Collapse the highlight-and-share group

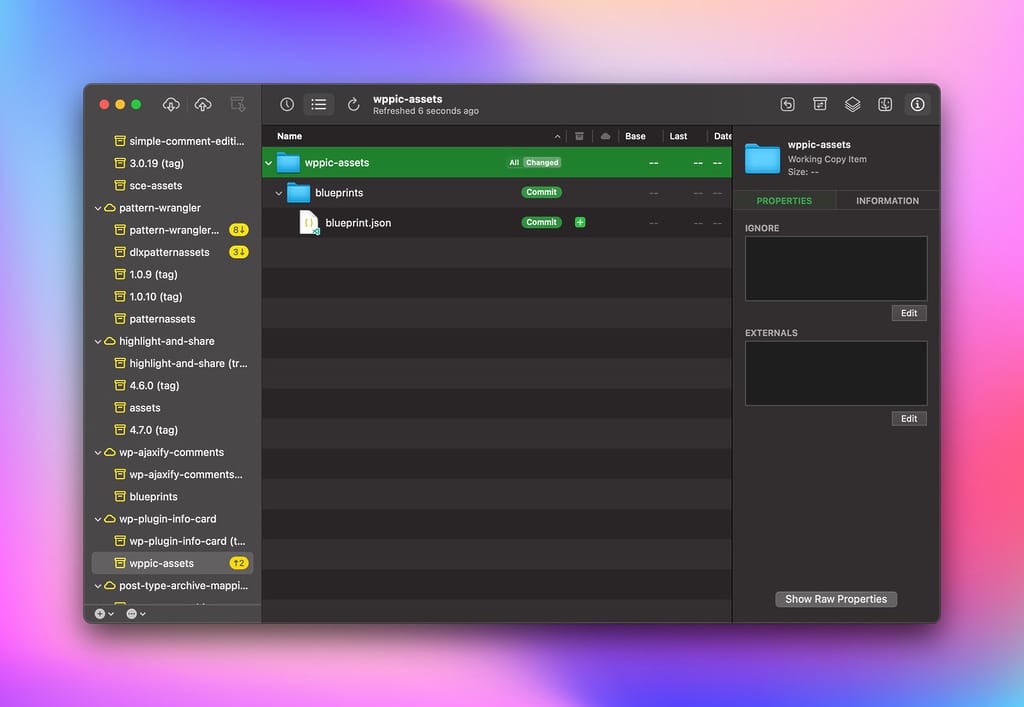tap(98, 341)
